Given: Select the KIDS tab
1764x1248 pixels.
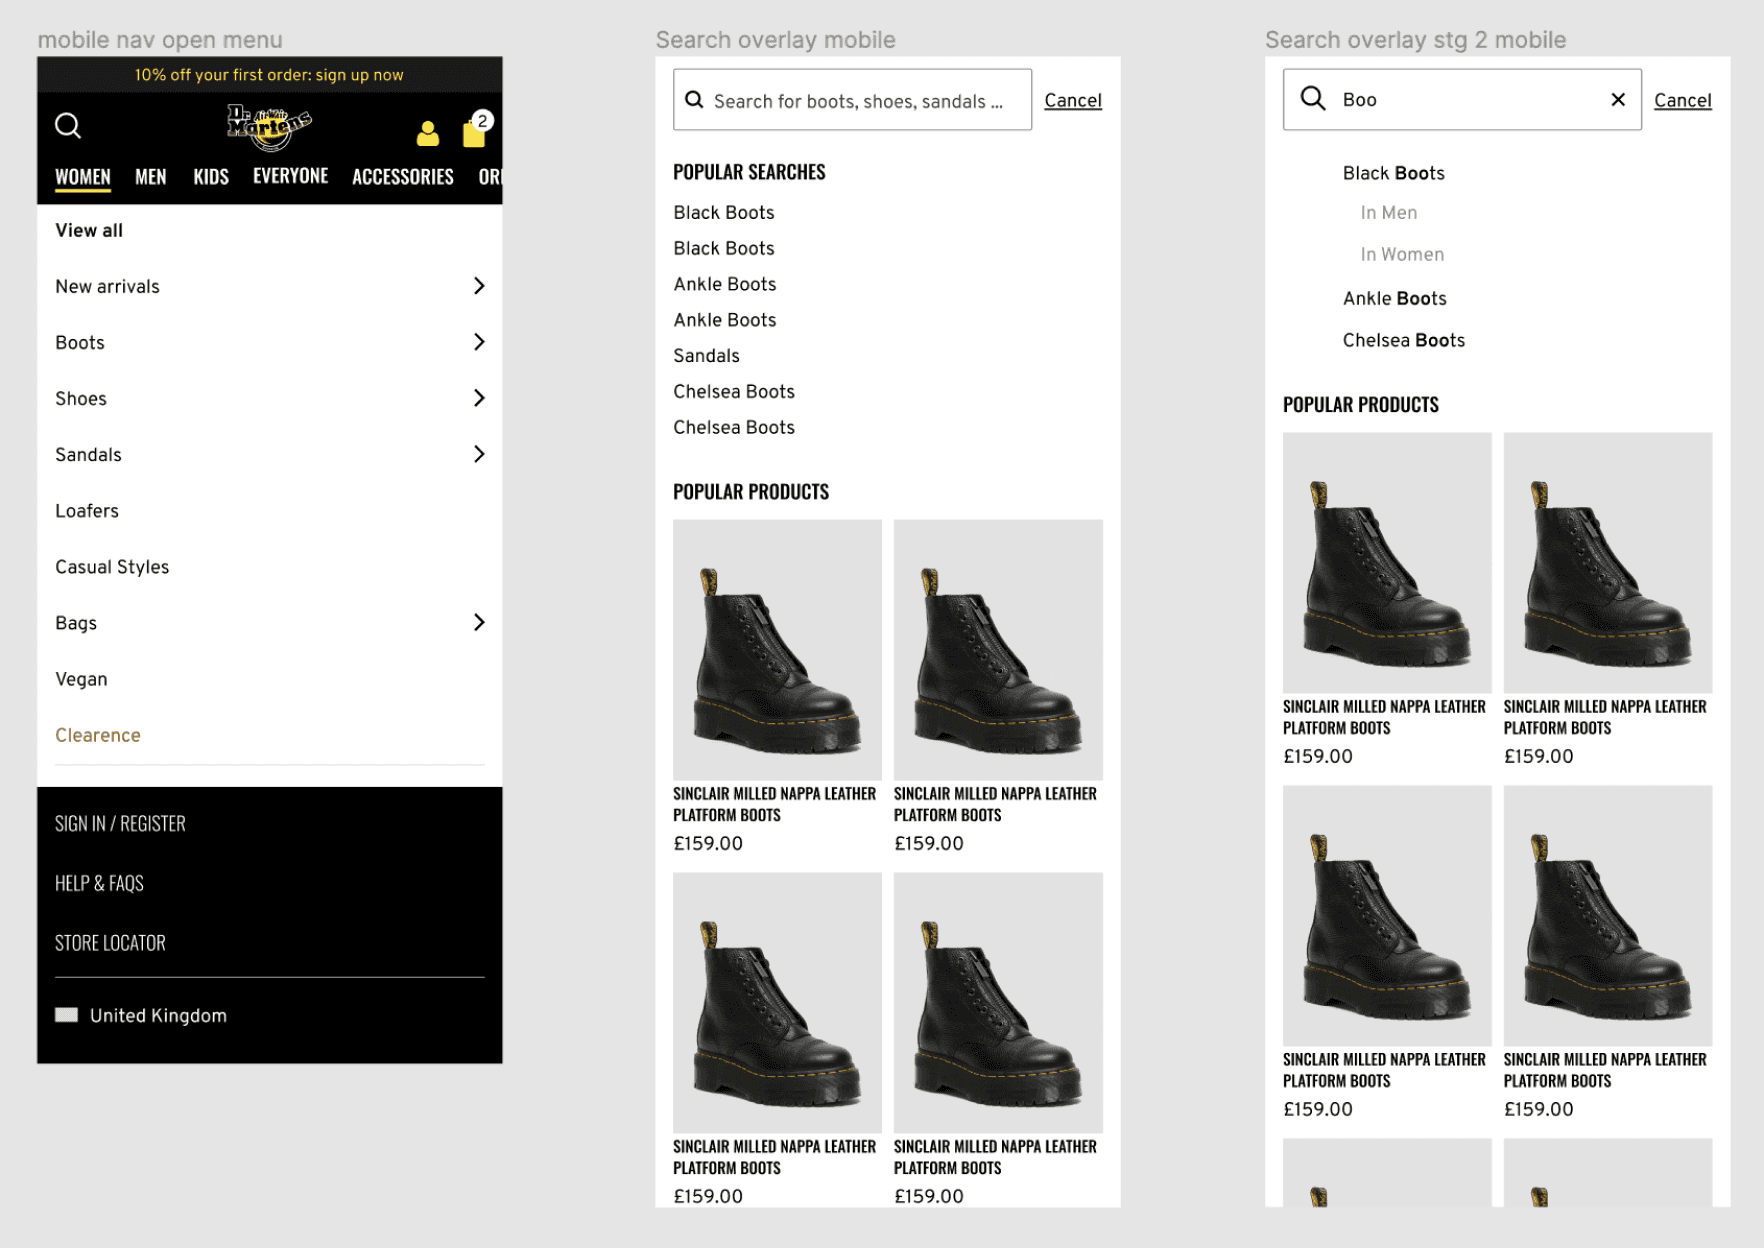Looking at the screenshot, I should (211, 177).
